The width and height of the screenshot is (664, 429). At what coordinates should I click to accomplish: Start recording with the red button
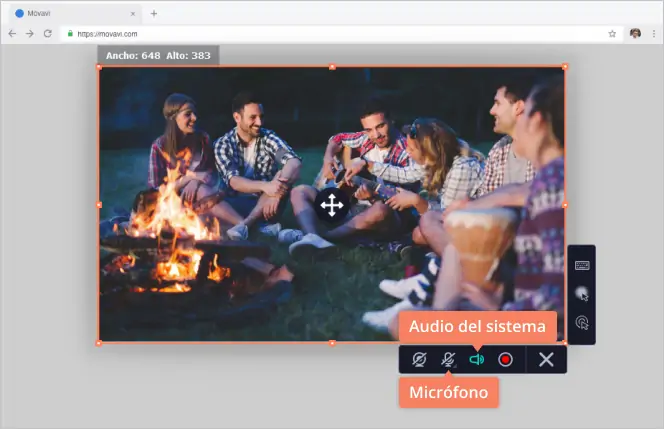click(x=505, y=360)
